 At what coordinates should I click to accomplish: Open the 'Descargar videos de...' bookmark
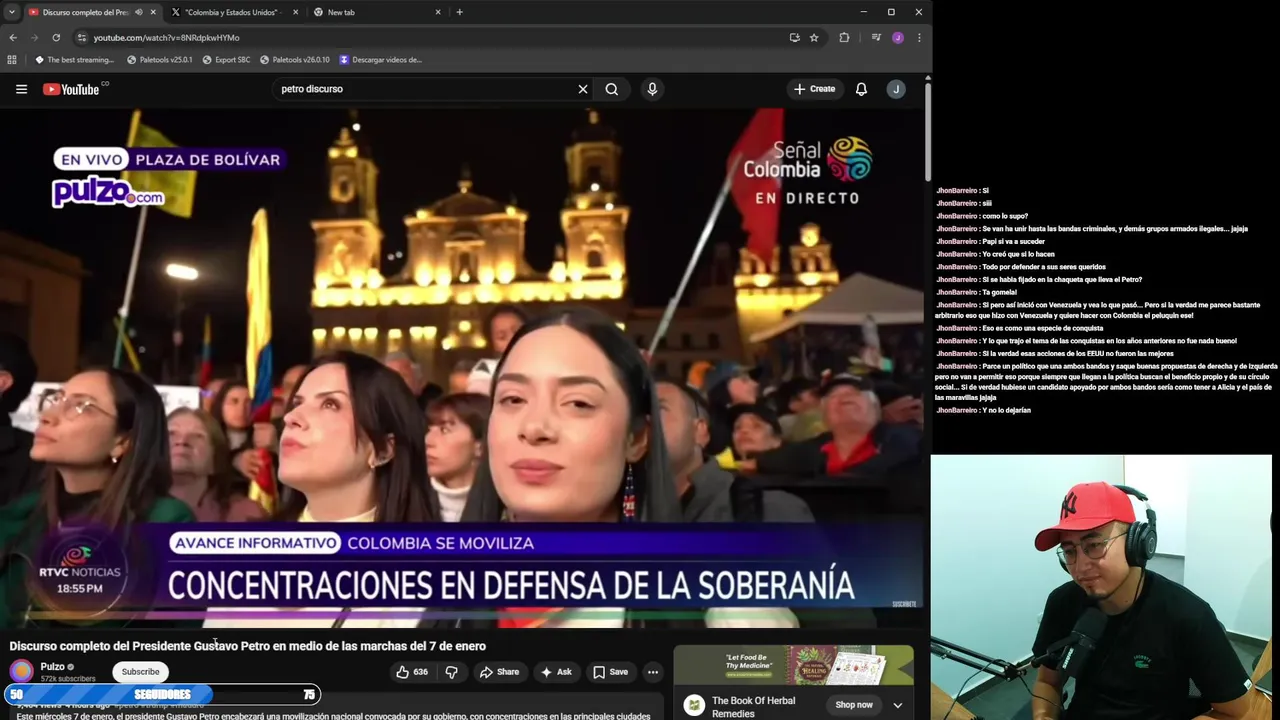pyautogui.click(x=380, y=60)
